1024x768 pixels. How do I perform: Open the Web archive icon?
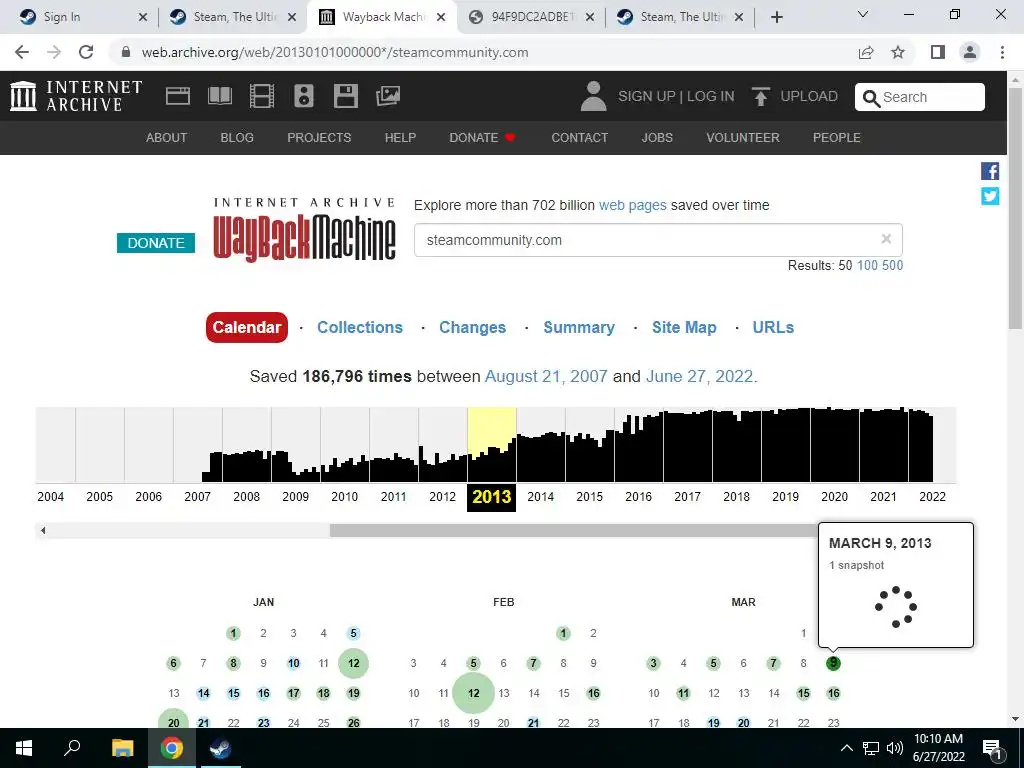pos(178,96)
